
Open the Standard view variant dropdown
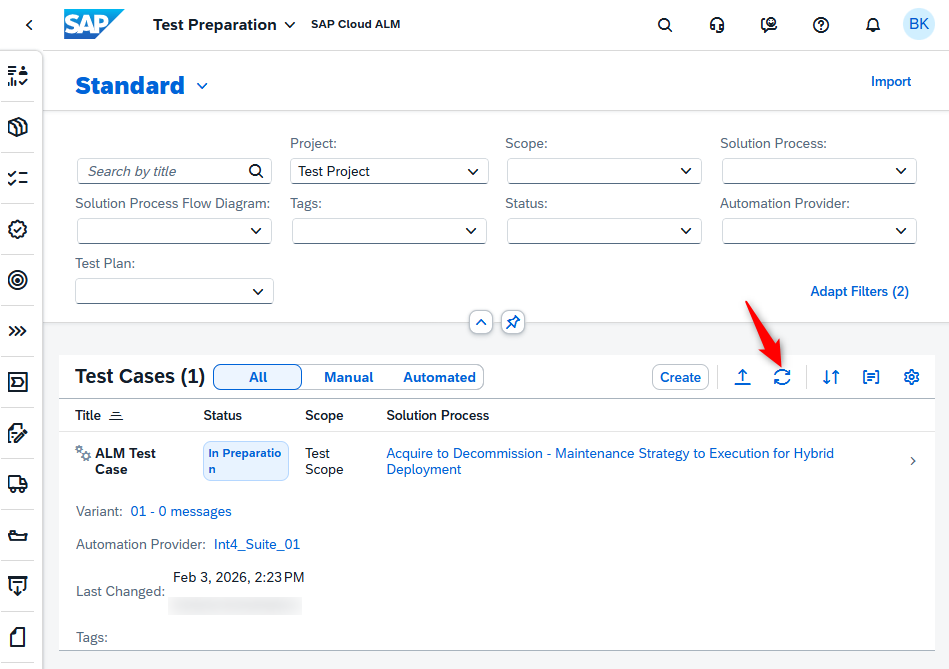pyautogui.click(x=202, y=86)
